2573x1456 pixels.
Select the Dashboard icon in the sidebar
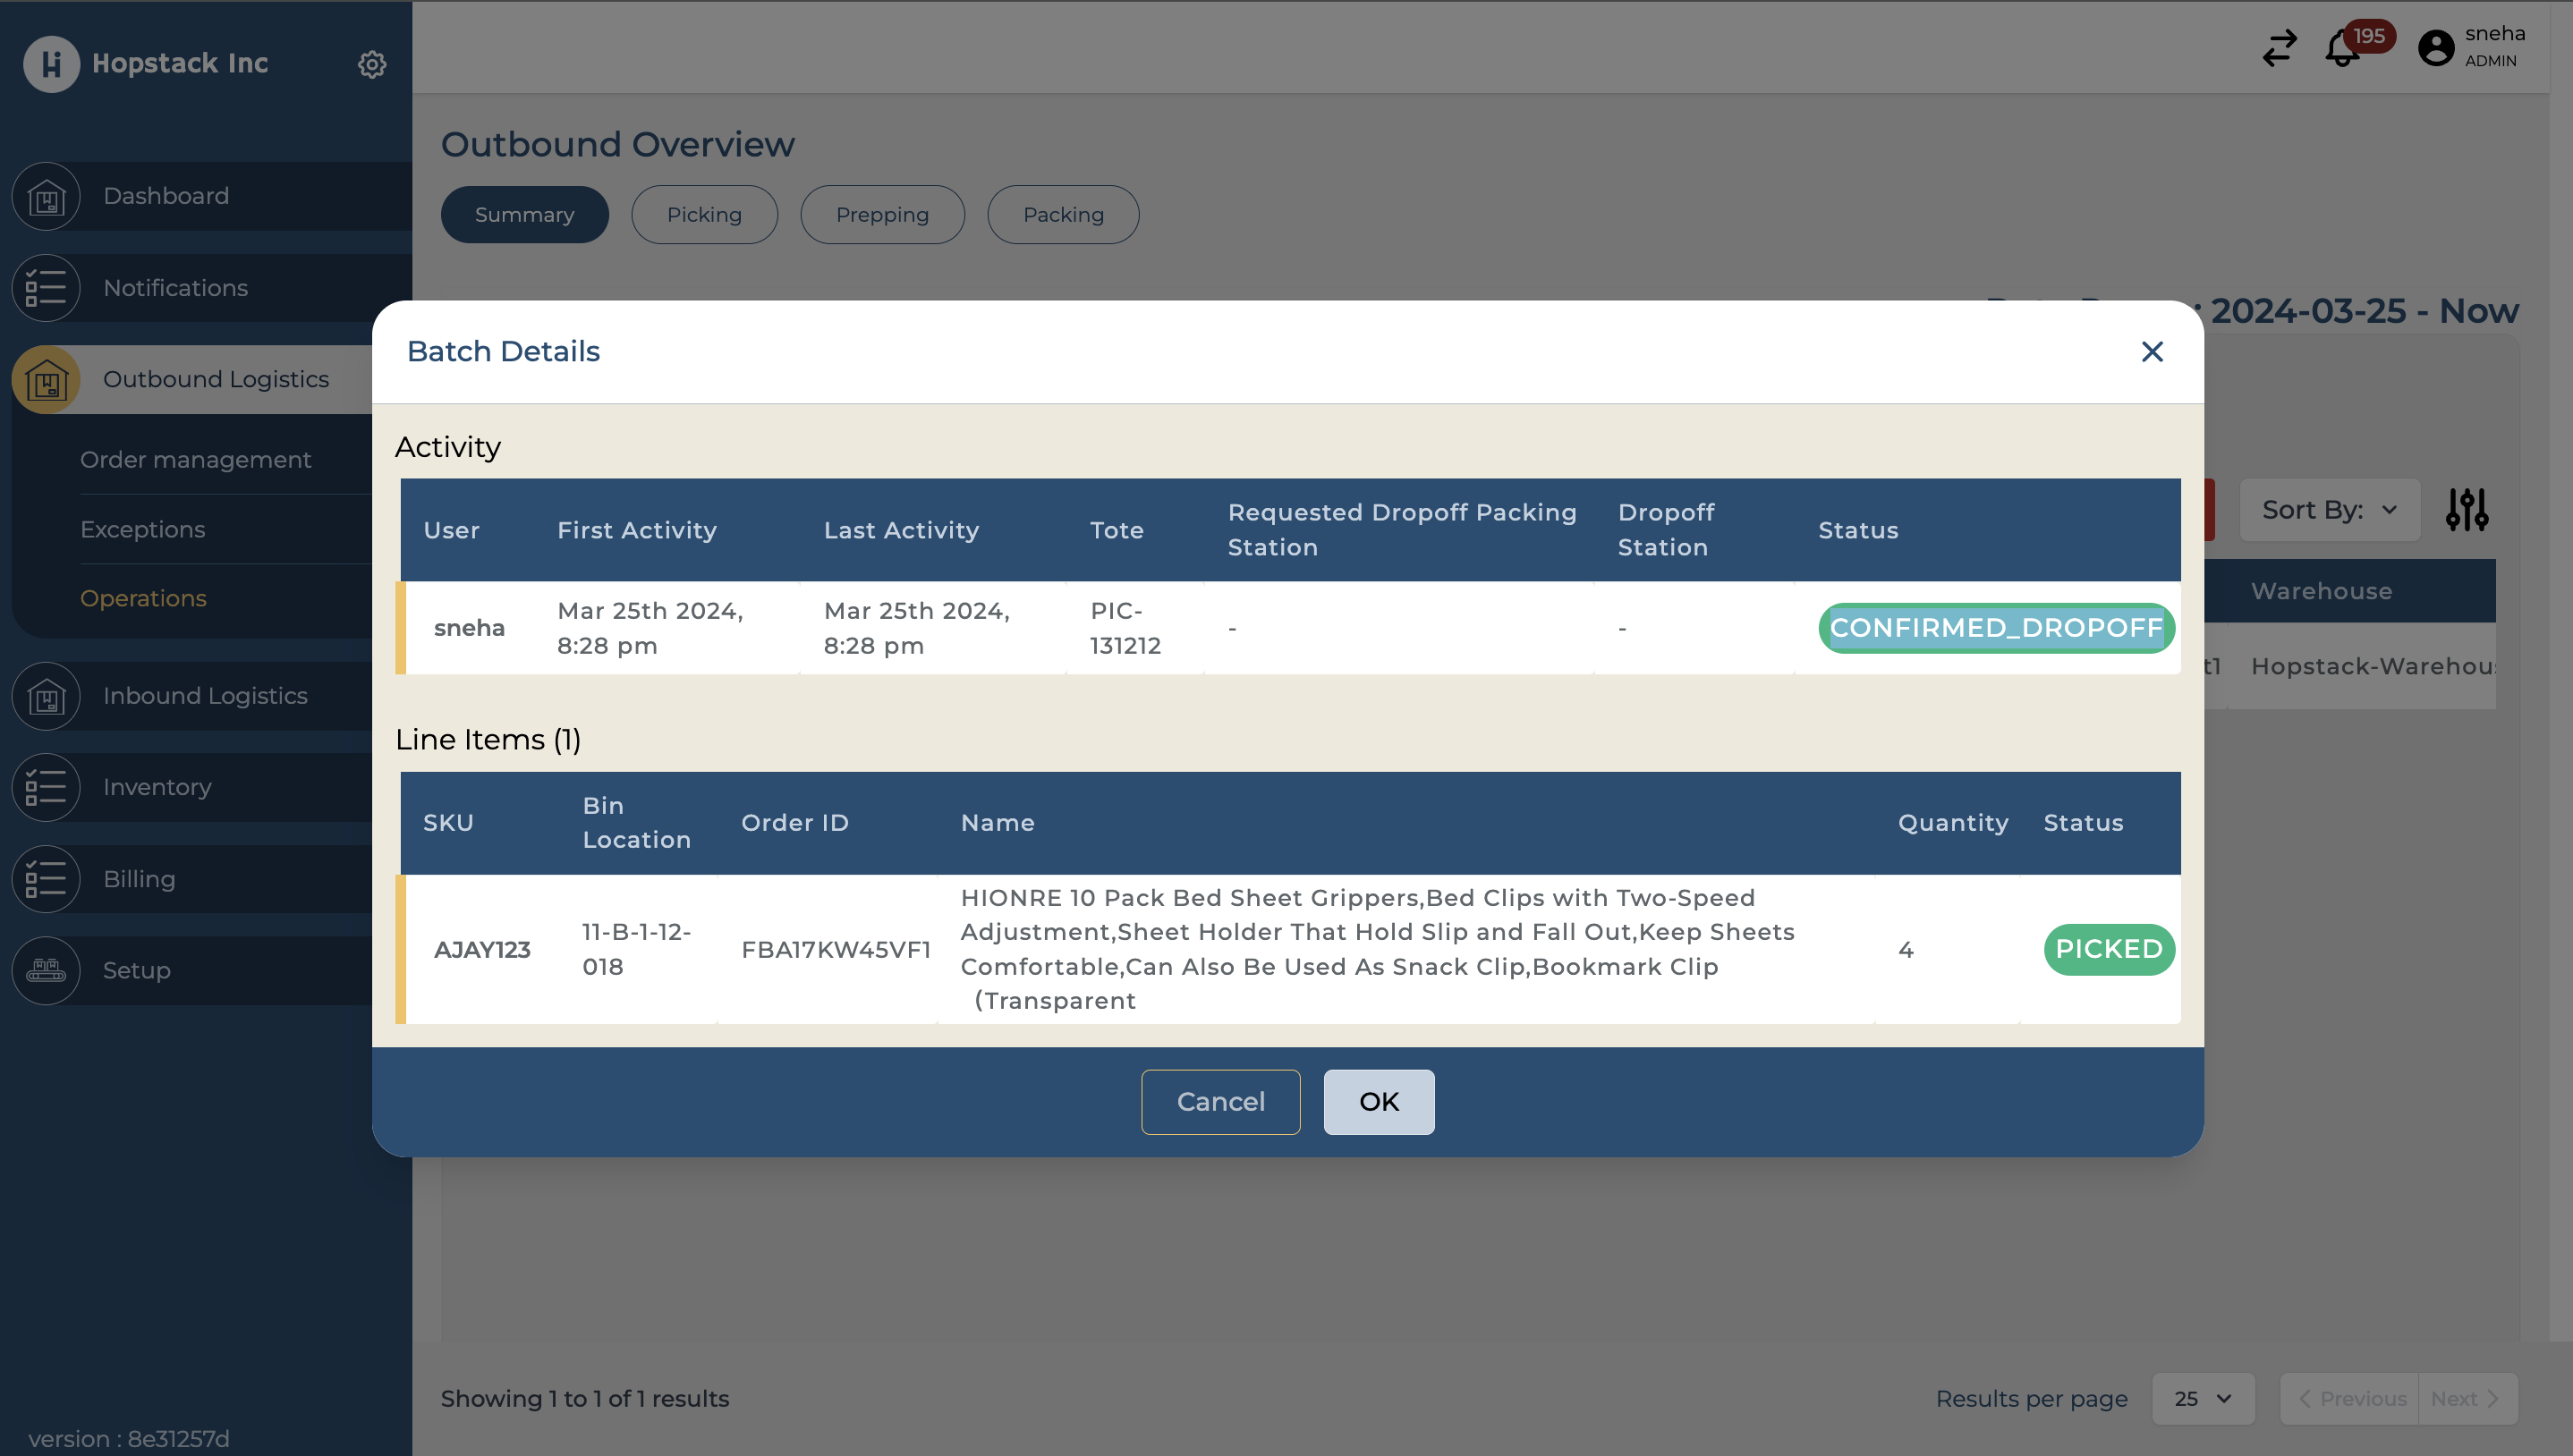(46, 196)
